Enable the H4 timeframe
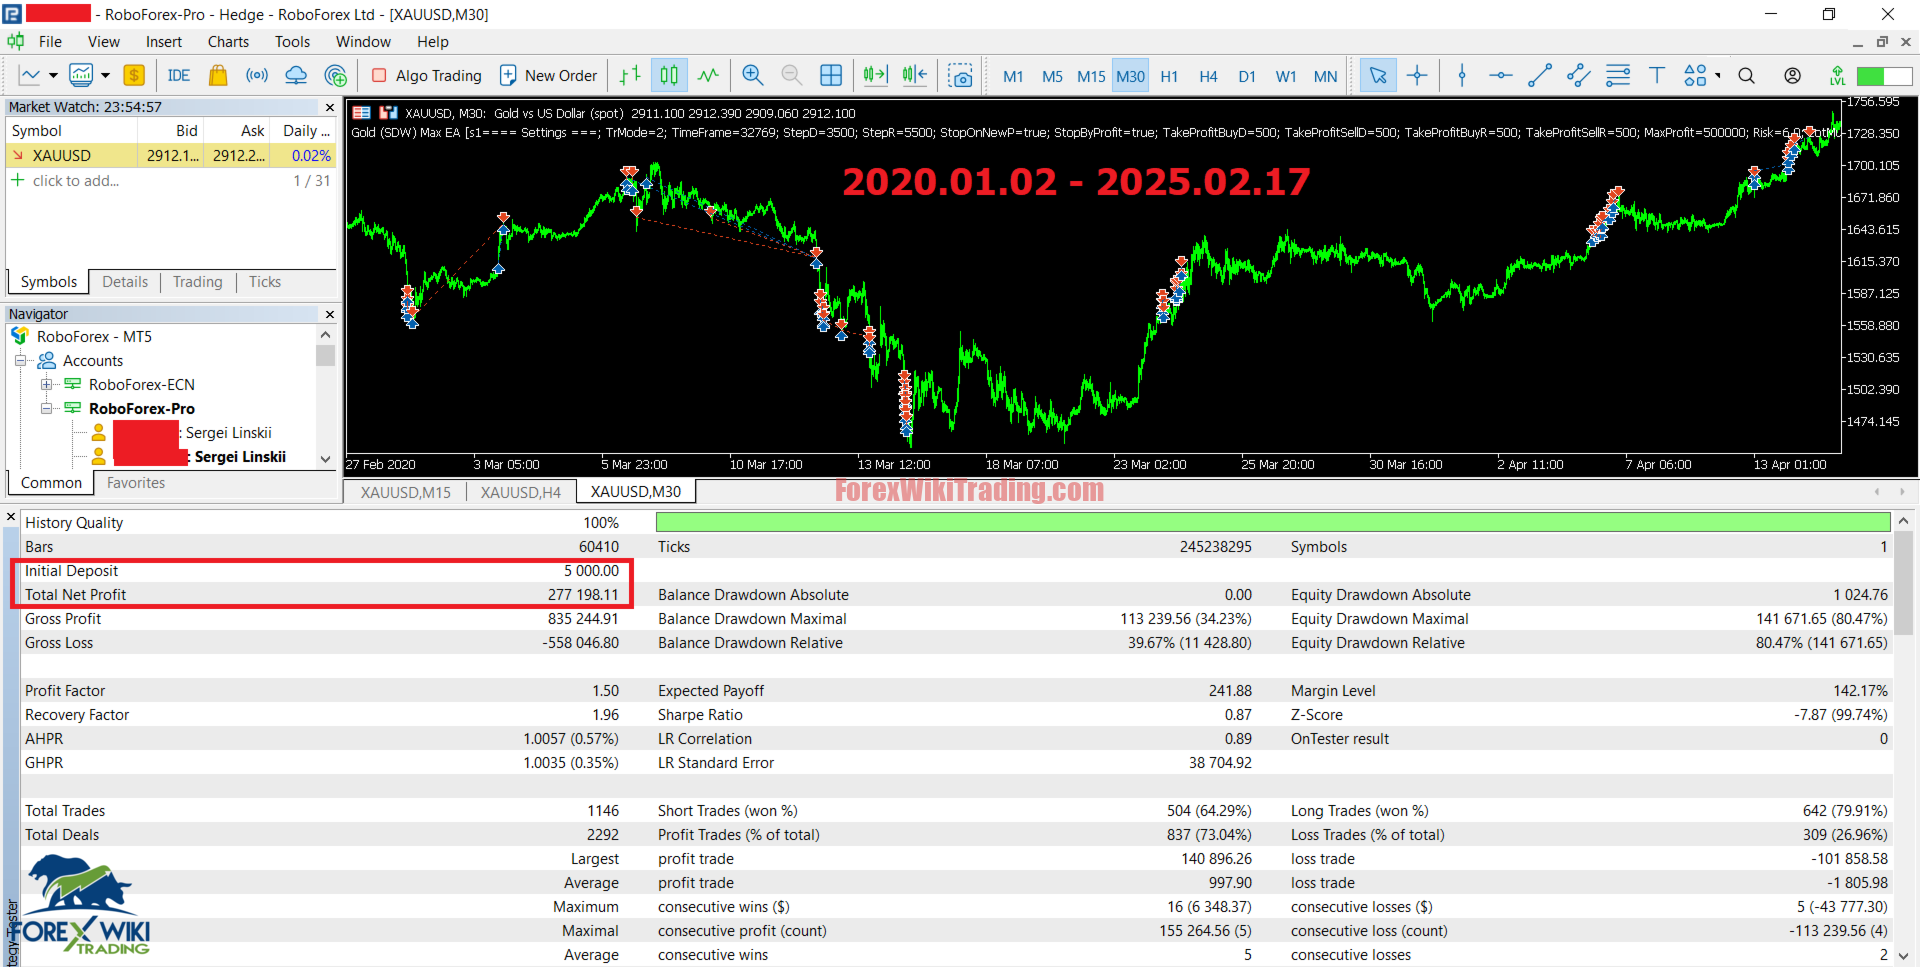Image resolution: width=1920 pixels, height=967 pixels. pos(1208,76)
